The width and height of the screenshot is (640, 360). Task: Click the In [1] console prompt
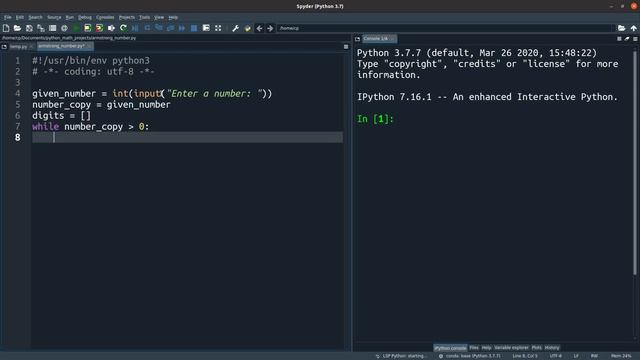tap(375, 119)
